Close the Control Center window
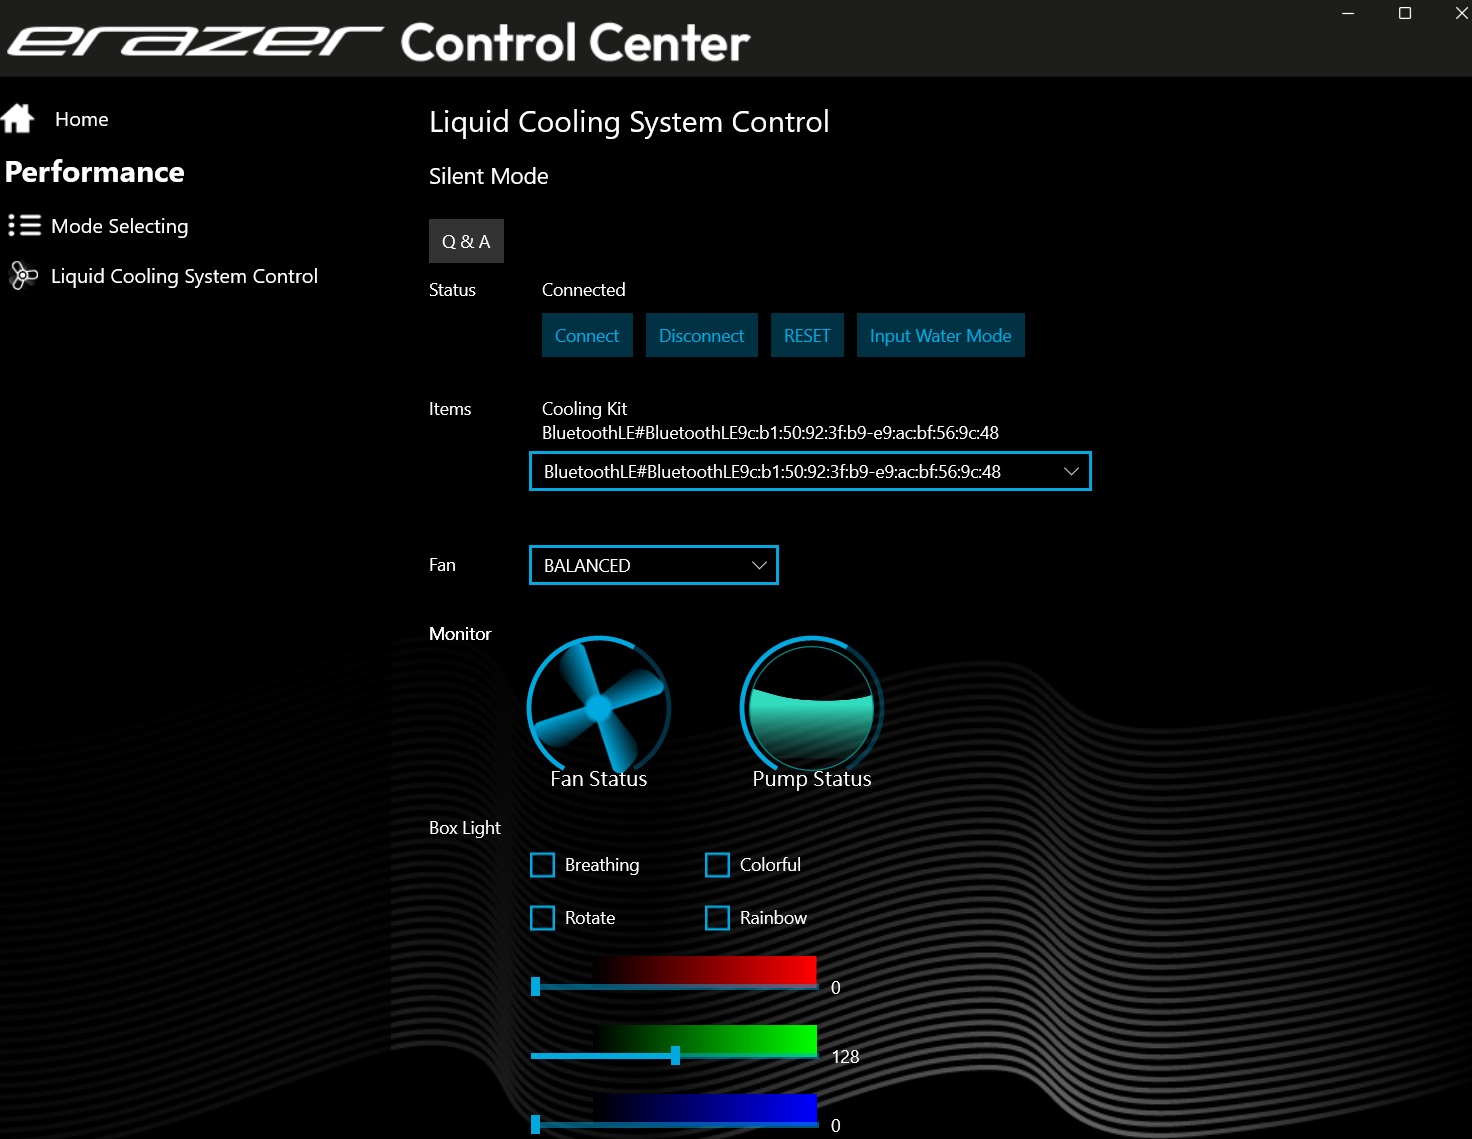Image resolution: width=1472 pixels, height=1139 pixels. point(1461,13)
